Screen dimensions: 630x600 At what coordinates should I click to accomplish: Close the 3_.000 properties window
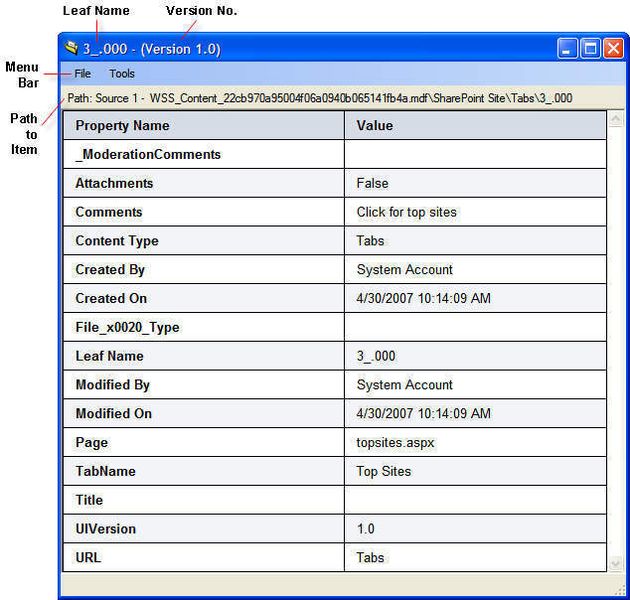click(614, 49)
